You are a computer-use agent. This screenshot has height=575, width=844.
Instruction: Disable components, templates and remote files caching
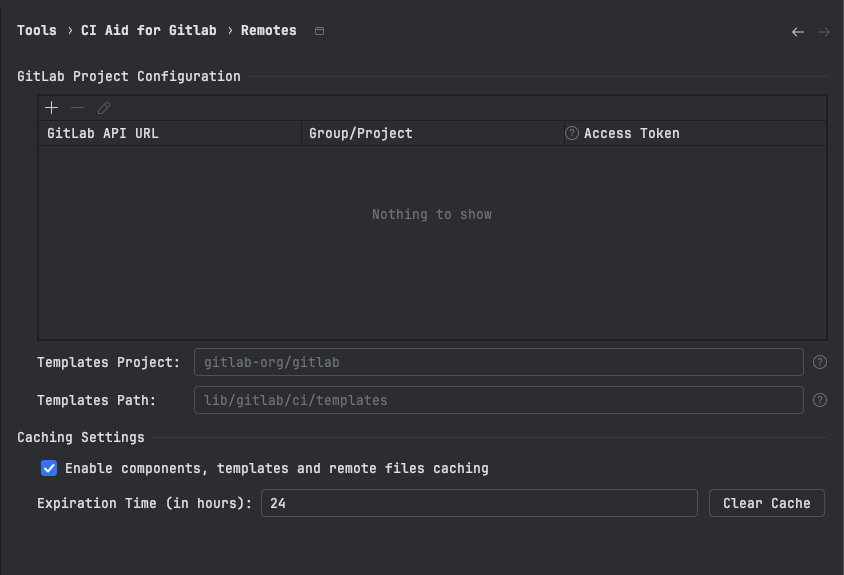(49, 468)
